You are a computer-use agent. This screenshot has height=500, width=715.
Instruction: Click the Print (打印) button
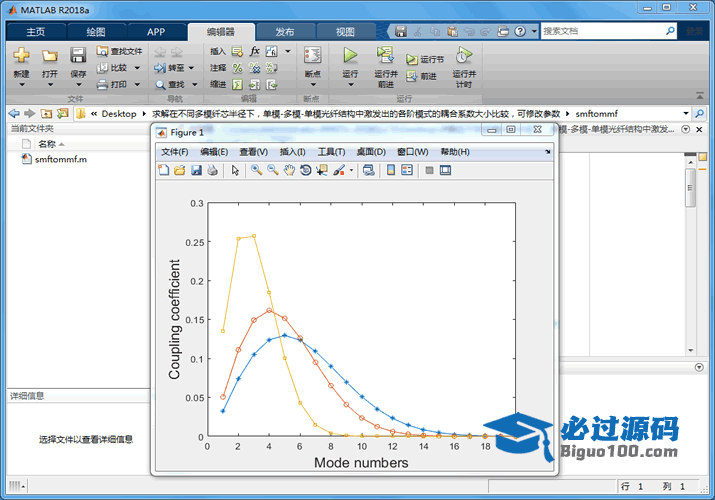pos(112,84)
